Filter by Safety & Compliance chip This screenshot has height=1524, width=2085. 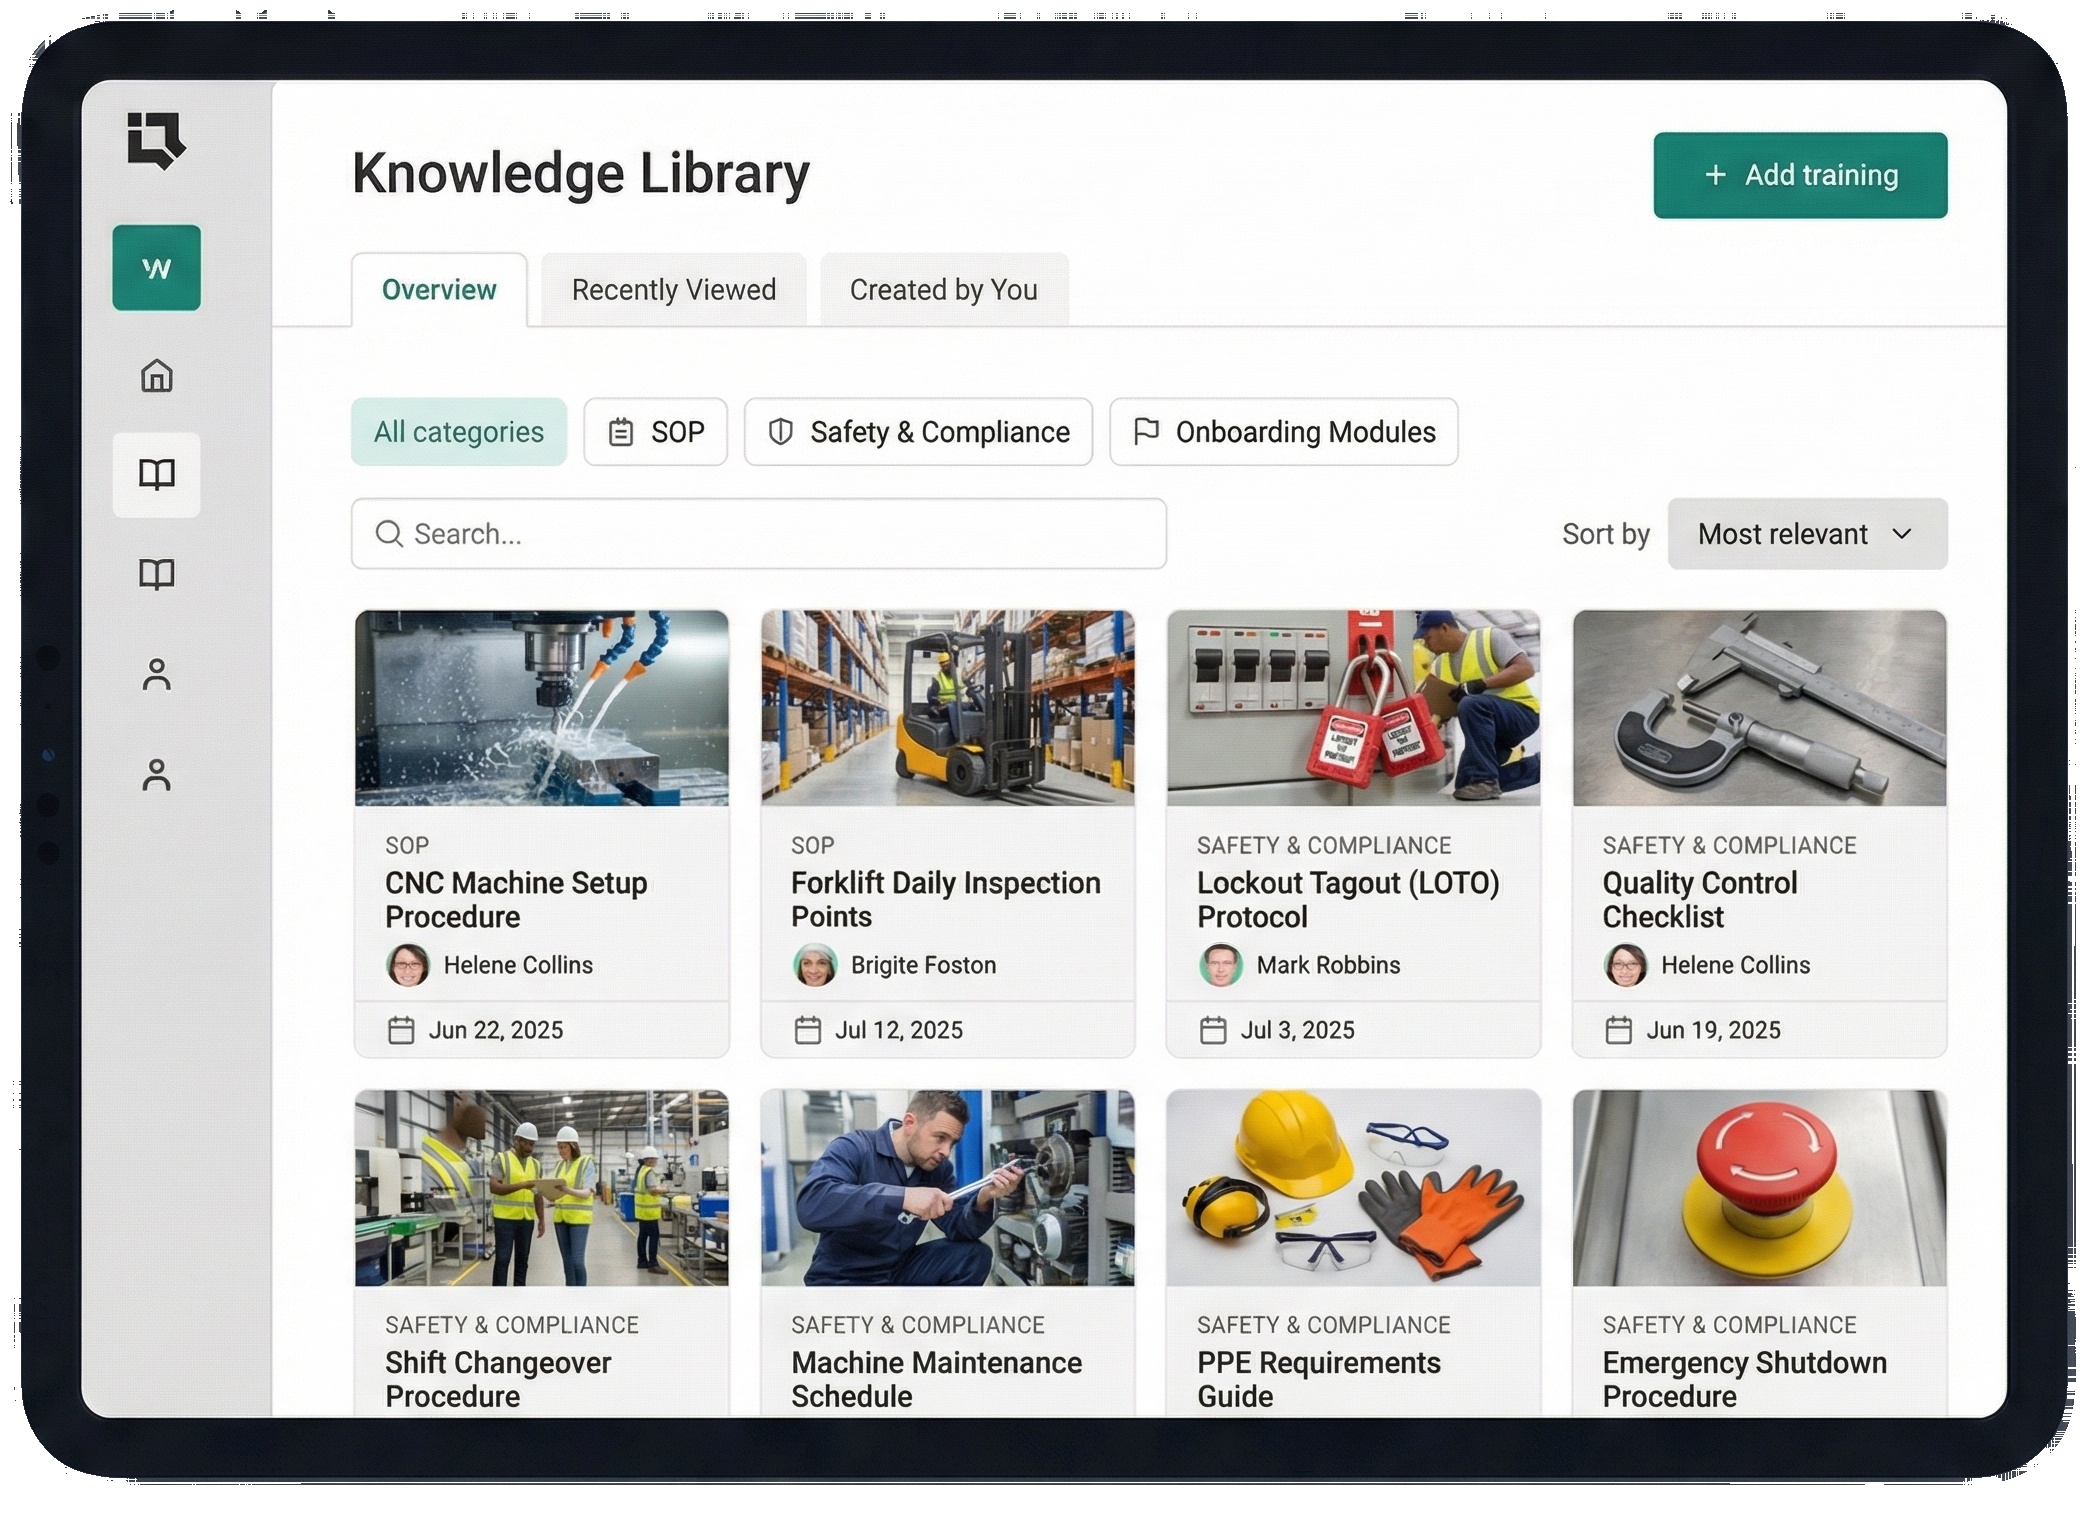(x=917, y=432)
